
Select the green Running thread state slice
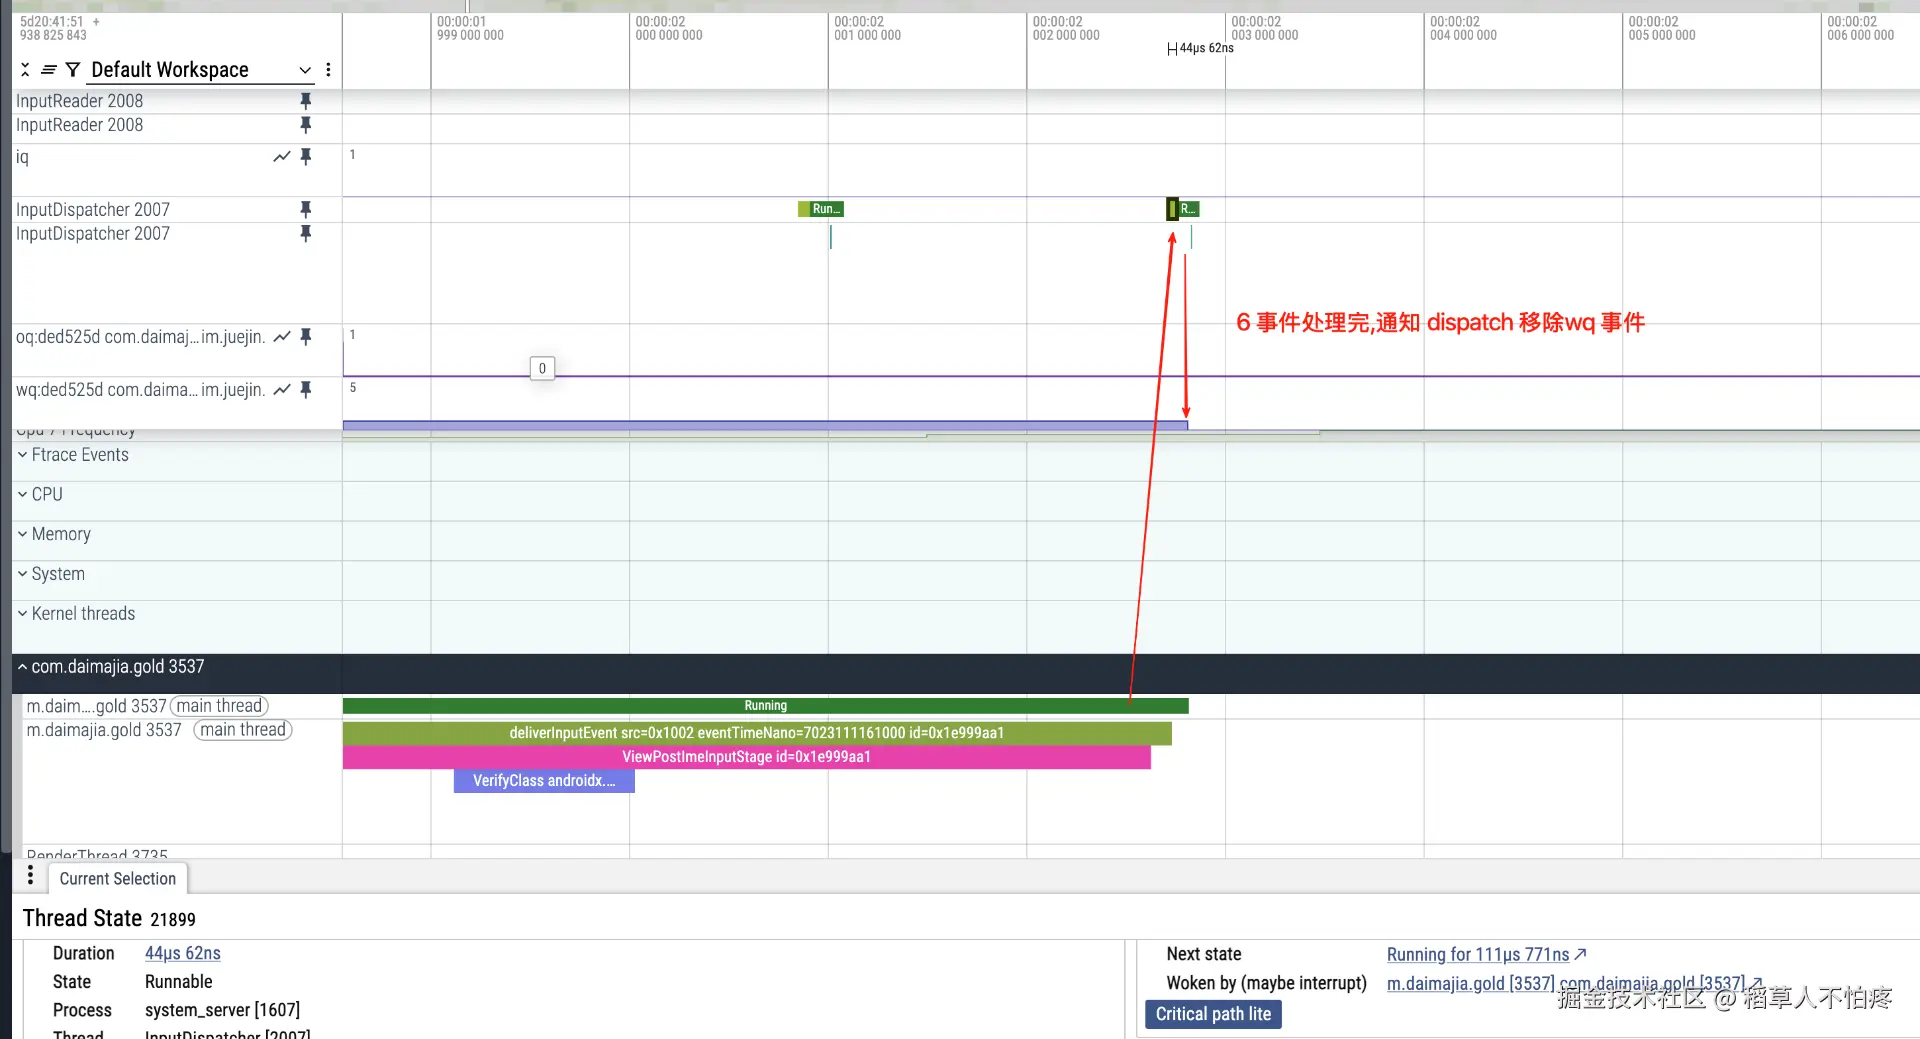(765, 706)
